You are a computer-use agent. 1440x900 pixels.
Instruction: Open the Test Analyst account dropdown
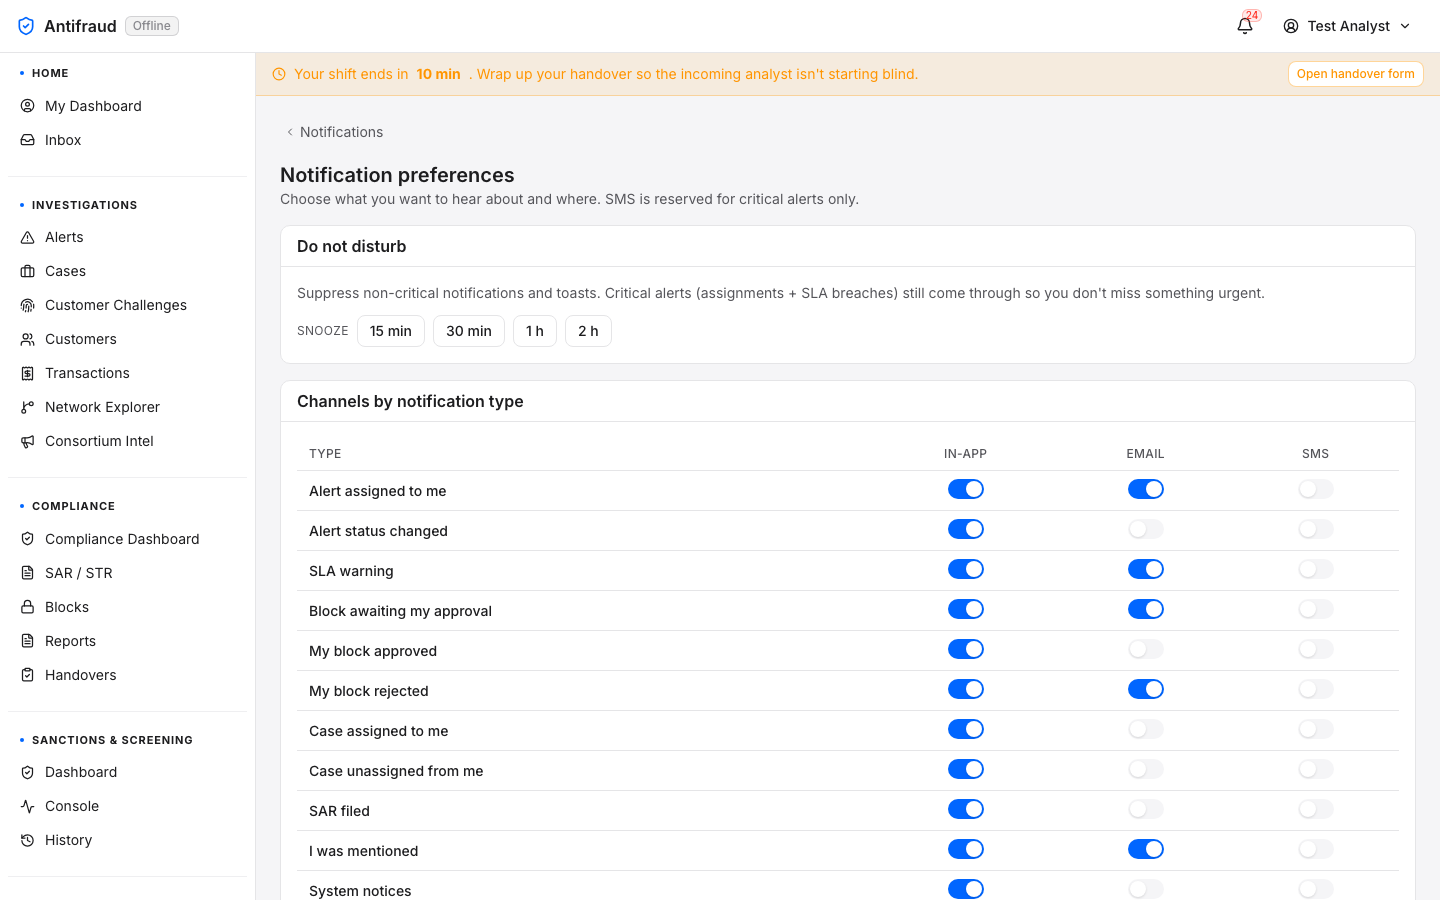(1347, 26)
